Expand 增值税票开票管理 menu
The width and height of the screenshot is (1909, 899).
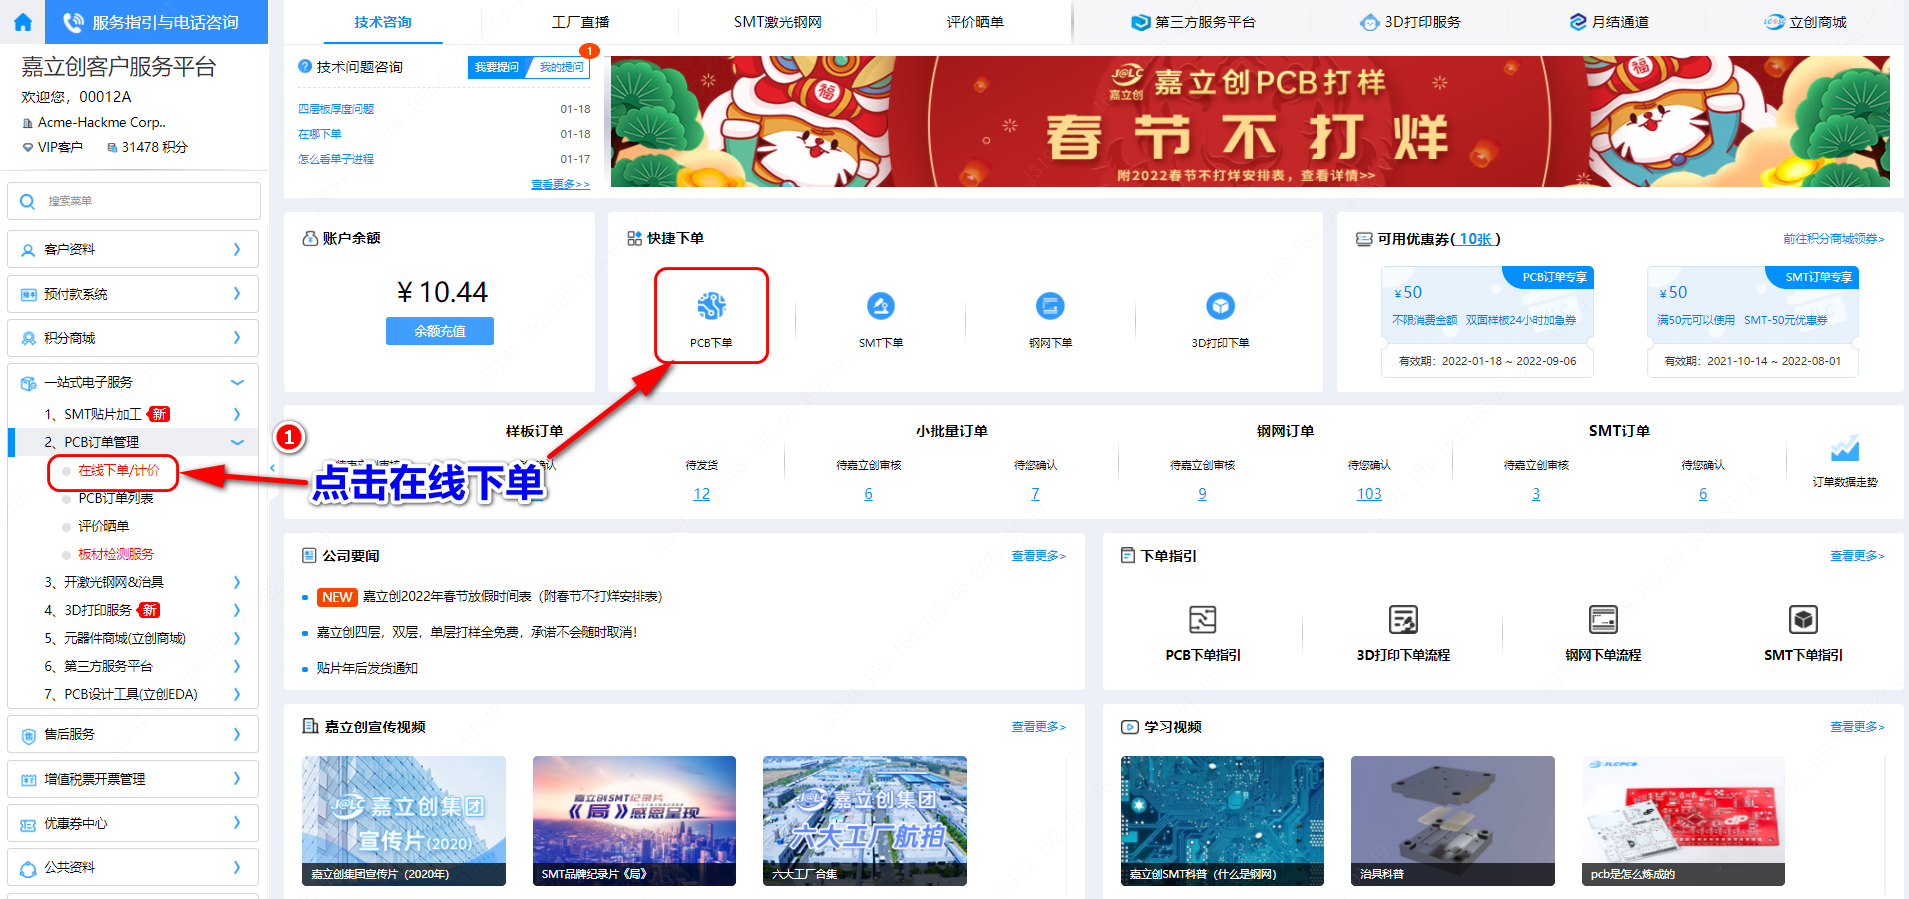tap(133, 779)
